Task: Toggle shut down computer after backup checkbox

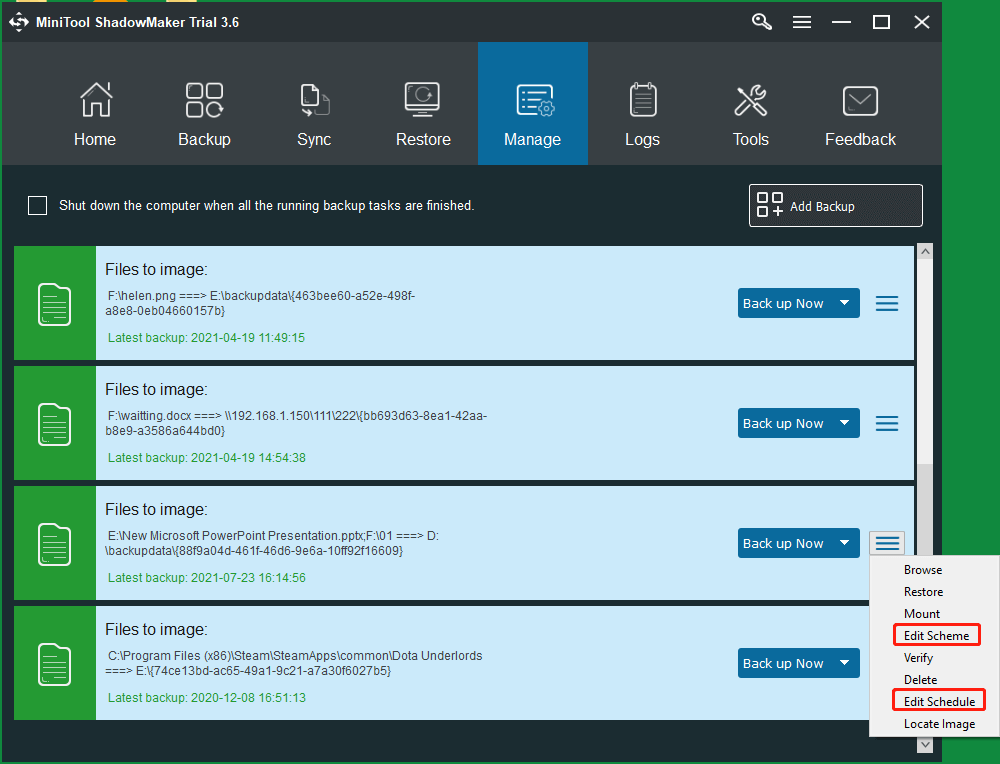Action: (38, 205)
